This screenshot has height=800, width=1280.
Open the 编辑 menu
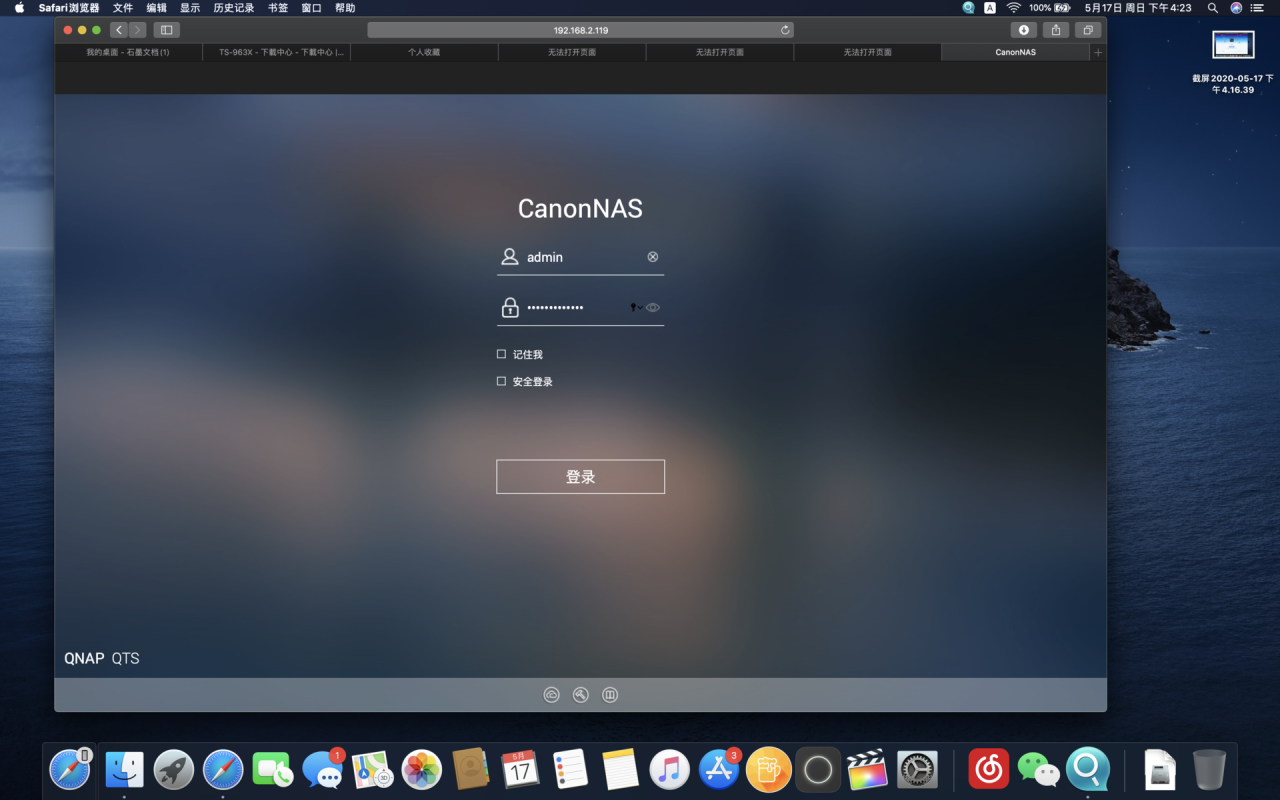[157, 8]
